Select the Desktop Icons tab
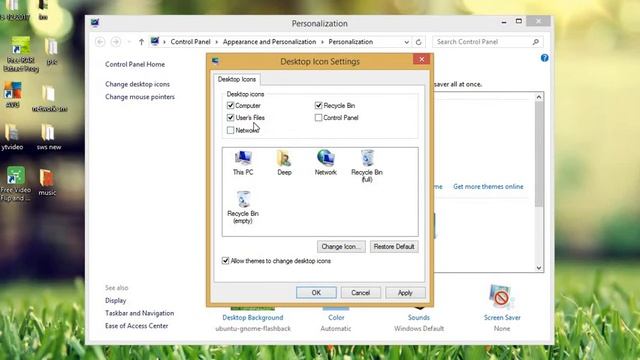This screenshot has height=360, width=640. (x=237, y=79)
